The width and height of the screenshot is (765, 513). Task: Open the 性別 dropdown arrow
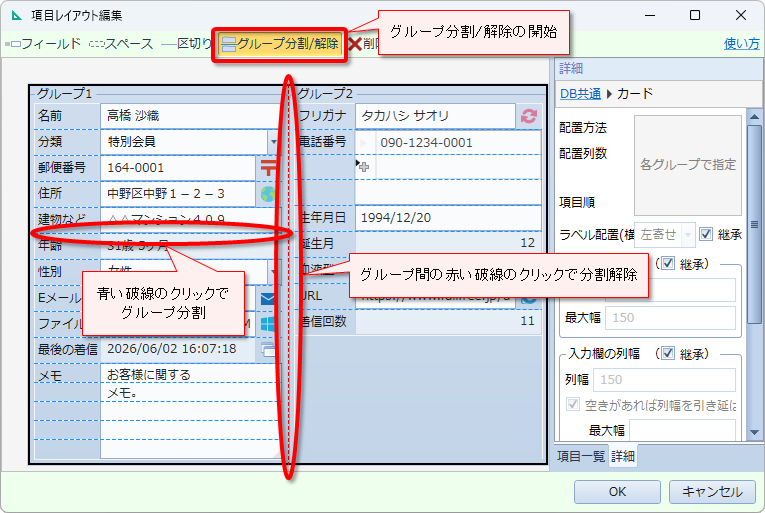click(x=273, y=271)
